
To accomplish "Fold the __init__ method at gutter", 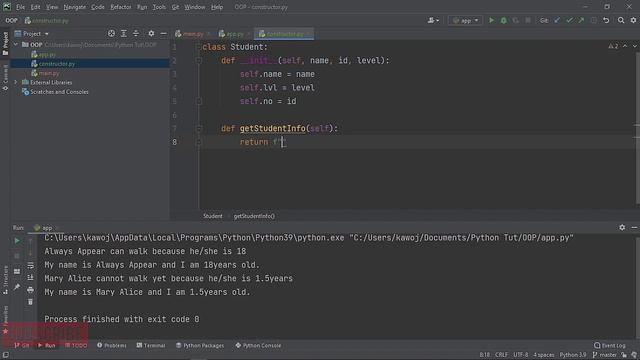I will [199, 61].
